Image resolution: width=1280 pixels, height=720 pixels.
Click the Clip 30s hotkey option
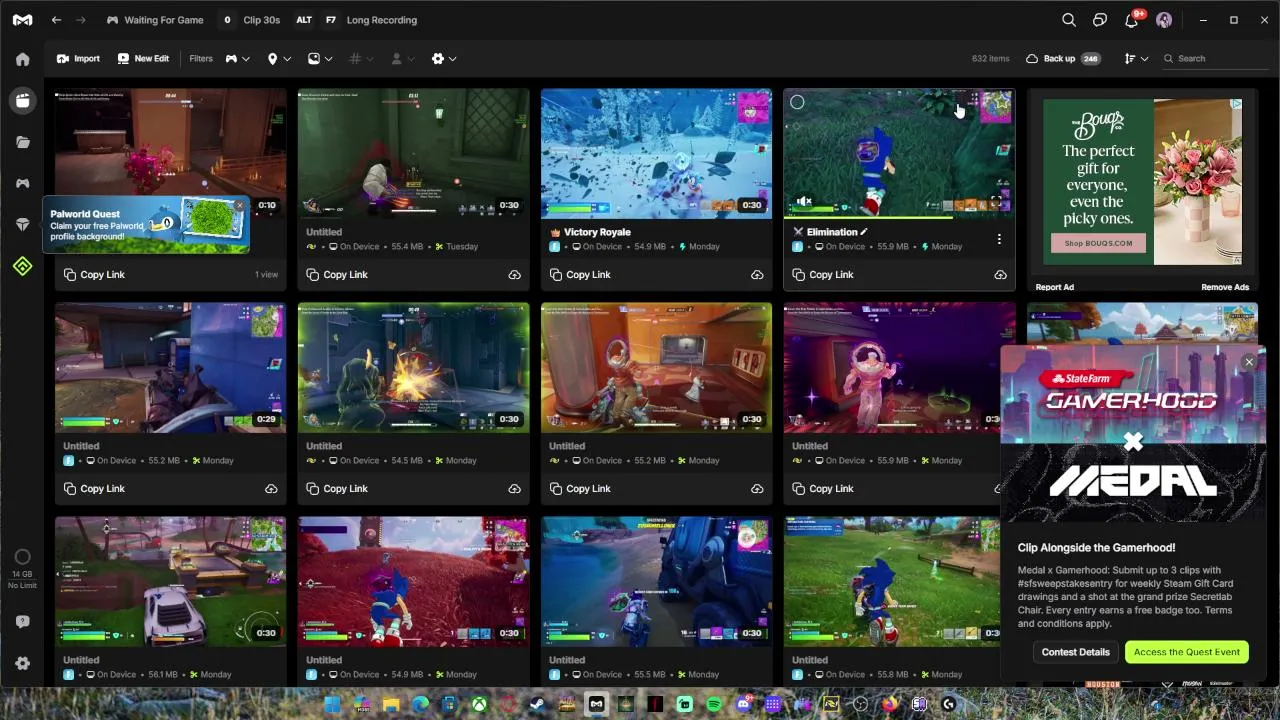(x=251, y=20)
